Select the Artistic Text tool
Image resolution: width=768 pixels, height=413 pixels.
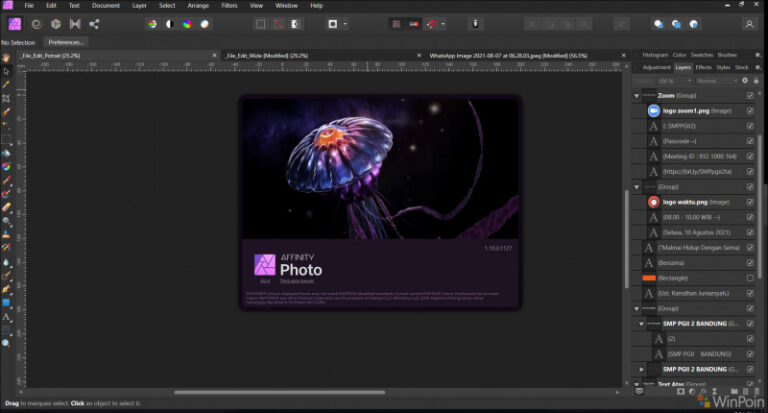[6, 317]
